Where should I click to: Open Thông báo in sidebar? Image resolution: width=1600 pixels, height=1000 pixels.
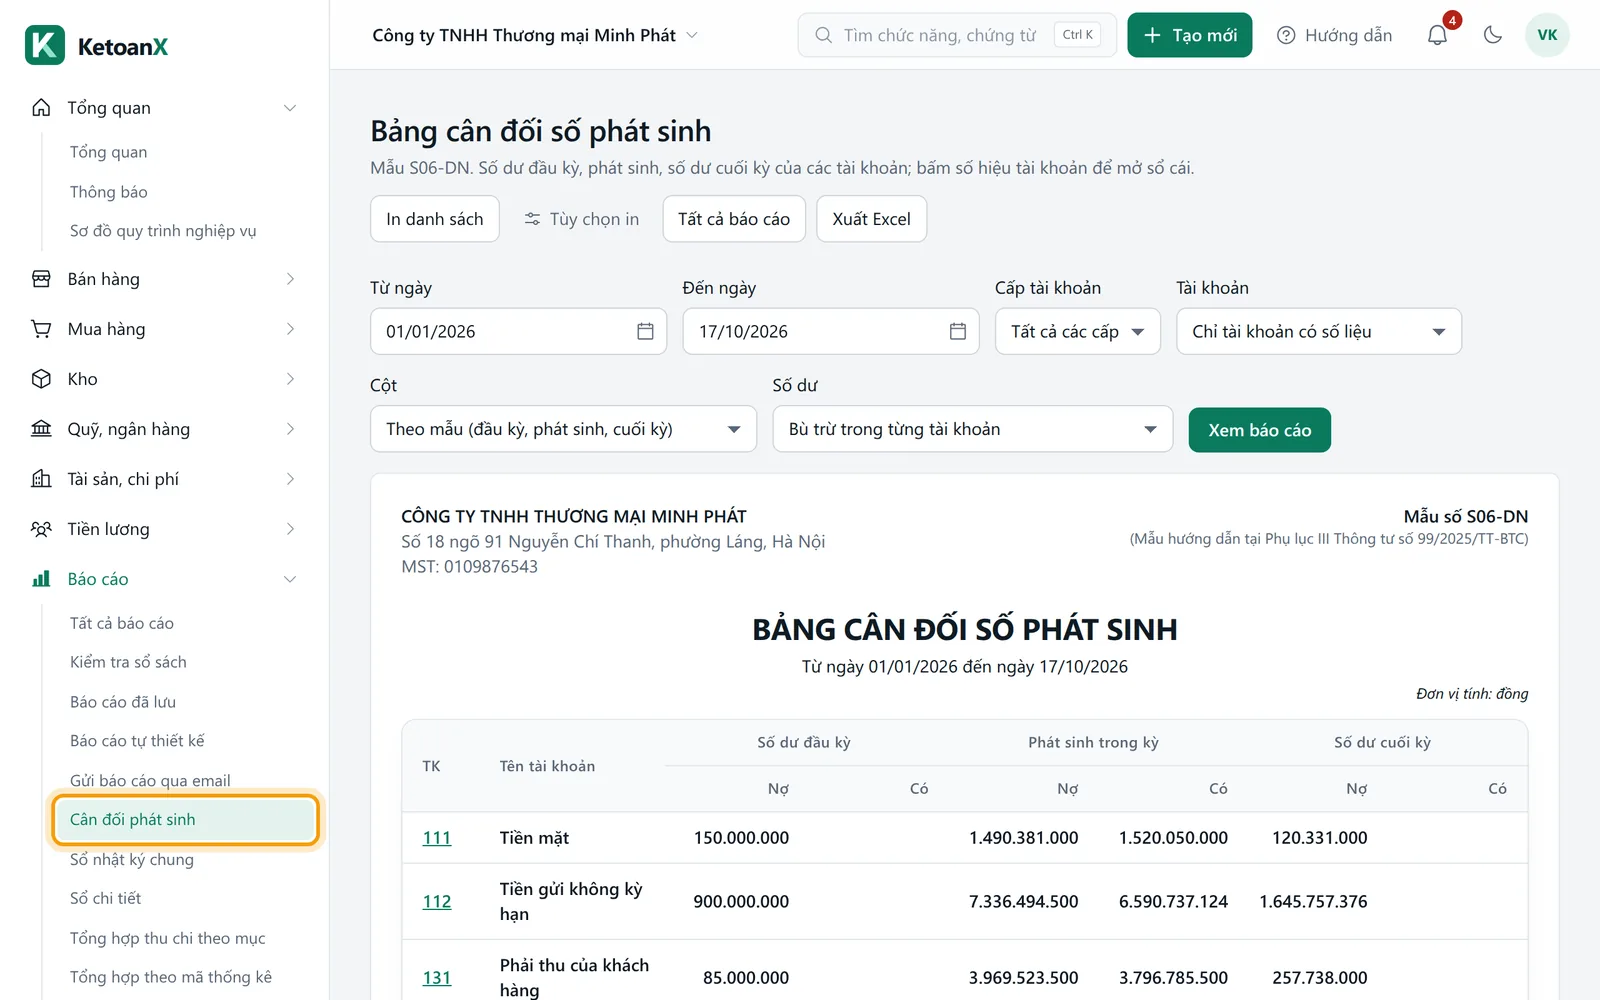point(109,192)
